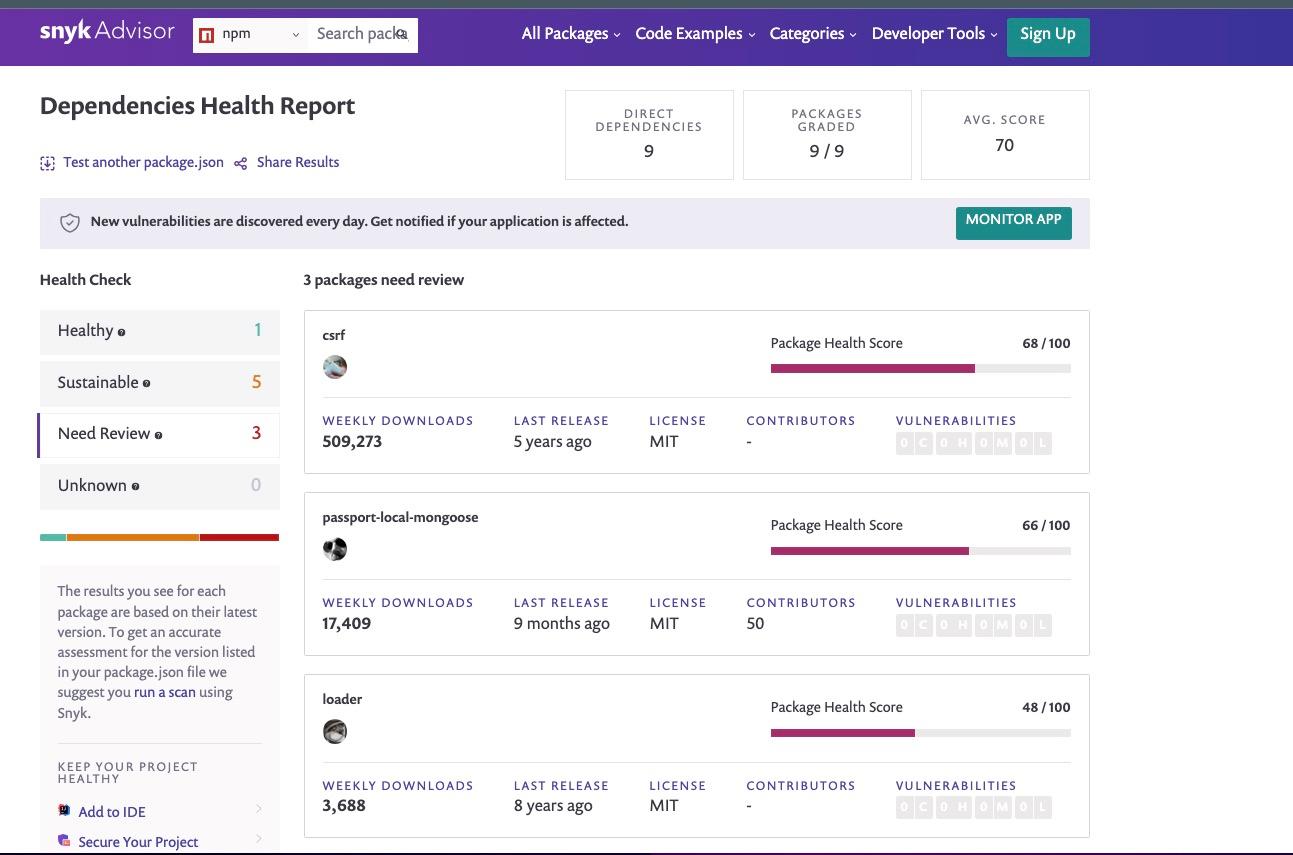Click the loader health score bar
The image size is (1293, 855).
(920, 733)
